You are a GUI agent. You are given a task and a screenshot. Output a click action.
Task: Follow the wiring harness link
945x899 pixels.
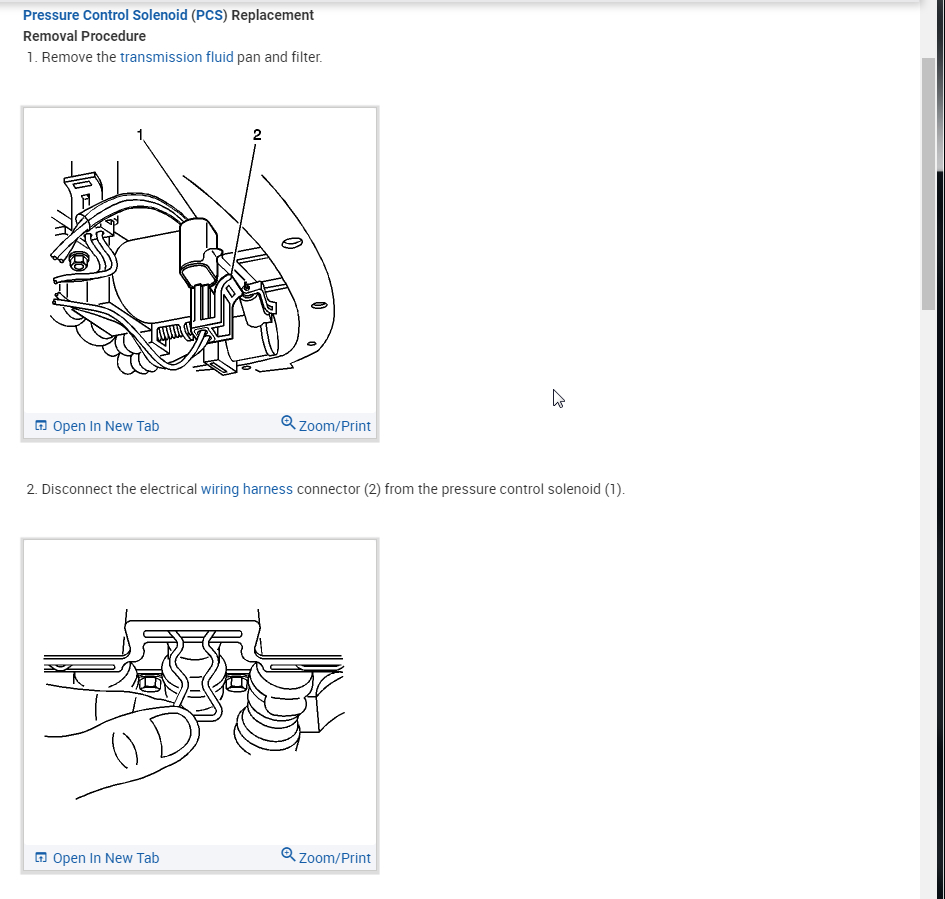point(246,489)
